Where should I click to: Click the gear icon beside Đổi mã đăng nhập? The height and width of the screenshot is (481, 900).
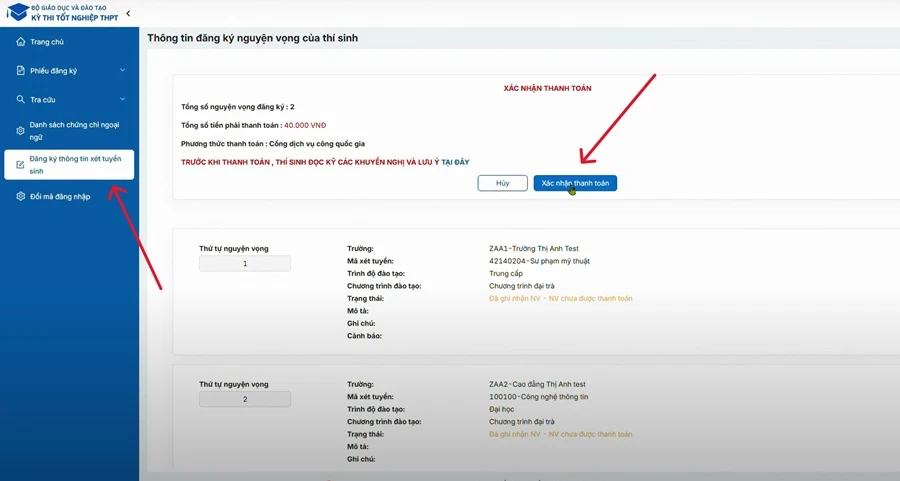21,196
